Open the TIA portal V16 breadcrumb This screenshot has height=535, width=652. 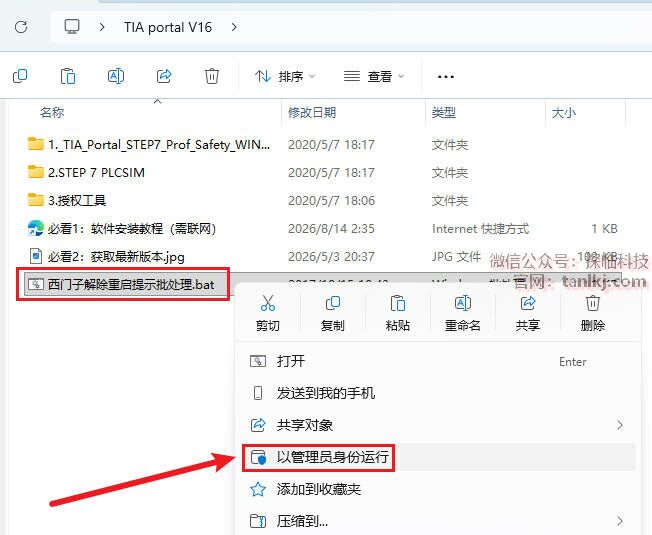tap(168, 27)
